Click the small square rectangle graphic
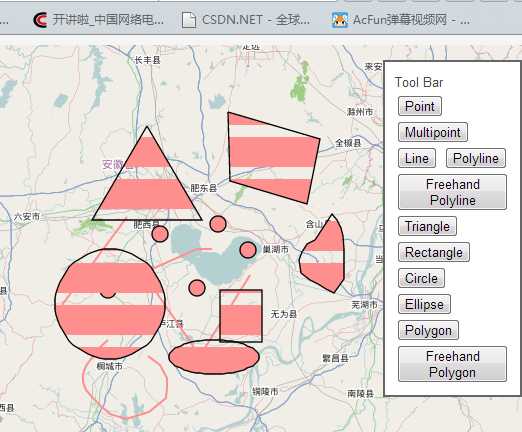 241,316
